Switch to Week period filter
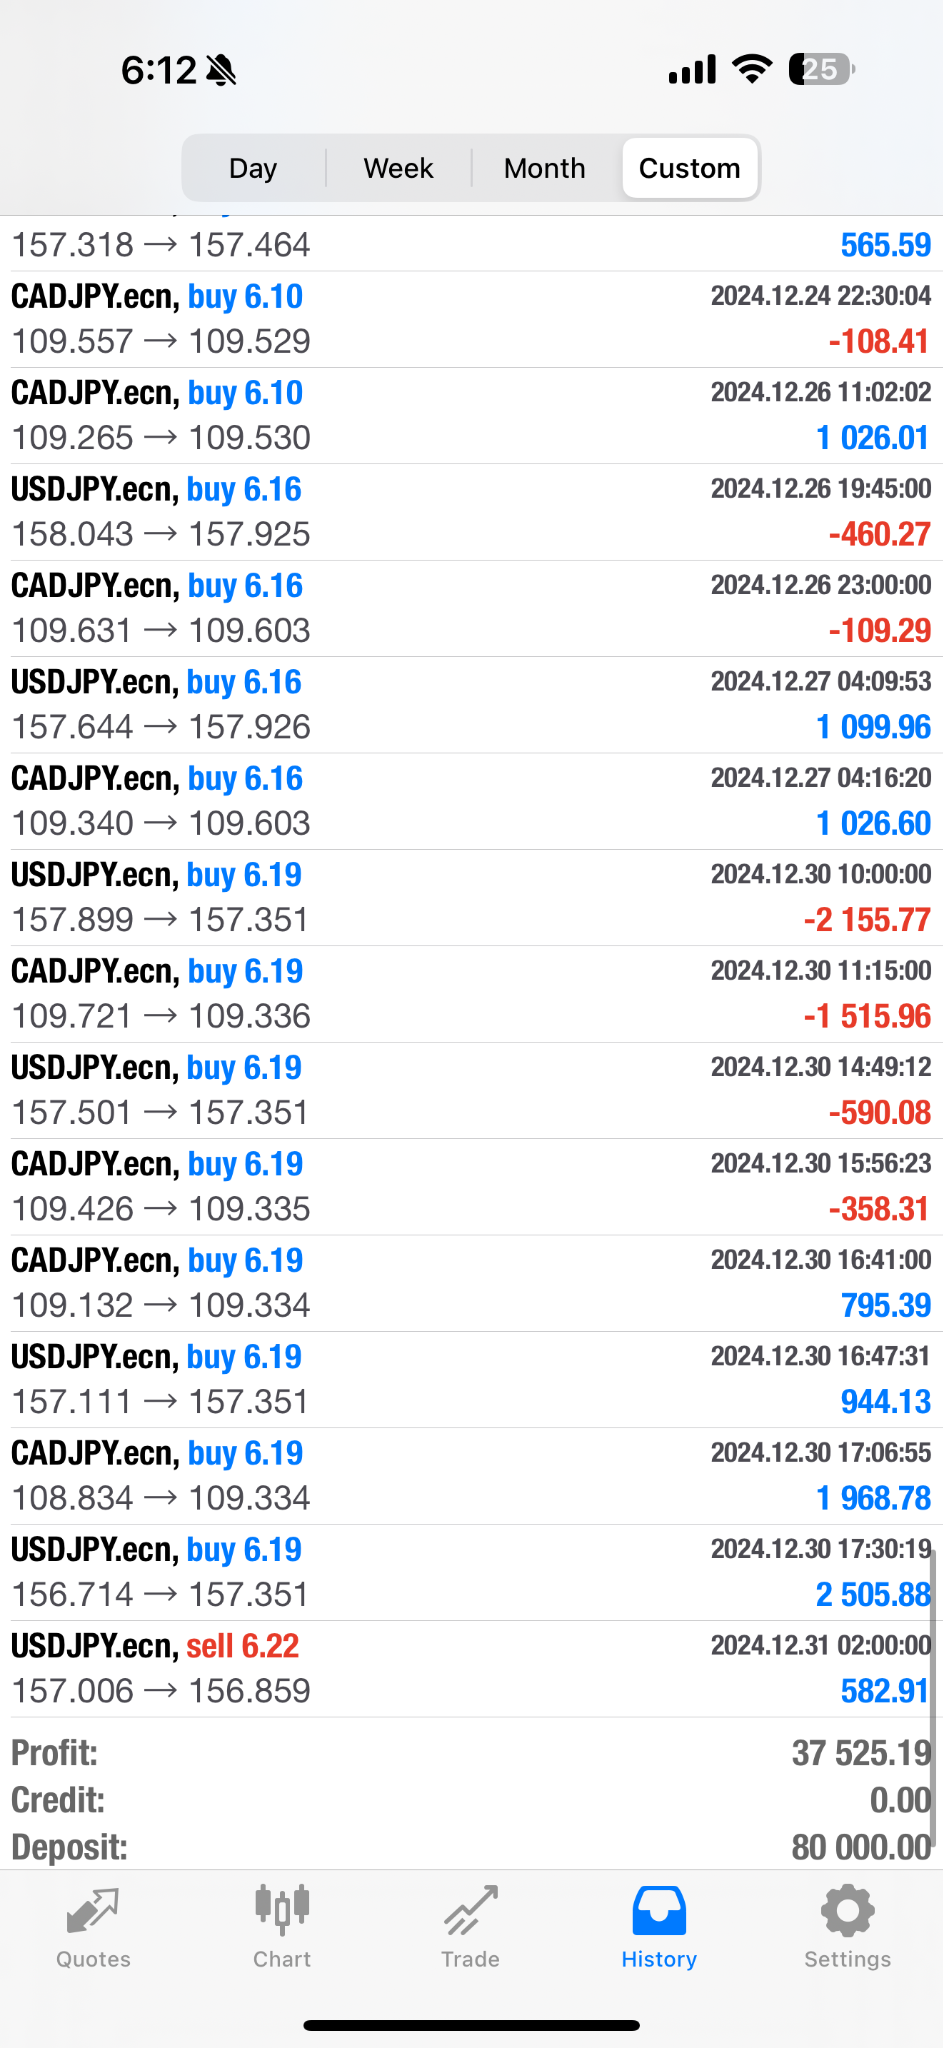The height and width of the screenshot is (2048, 943). pyautogui.click(x=398, y=168)
